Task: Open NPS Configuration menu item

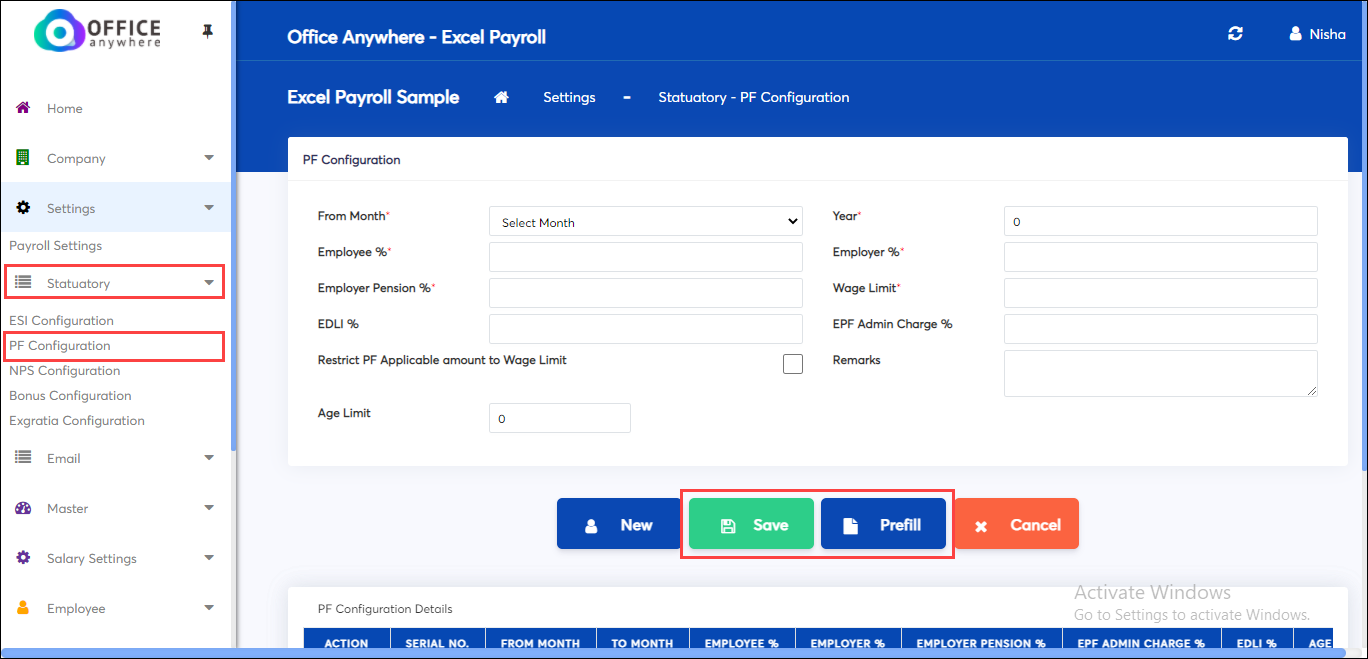Action: pyautogui.click(x=65, y=370)
